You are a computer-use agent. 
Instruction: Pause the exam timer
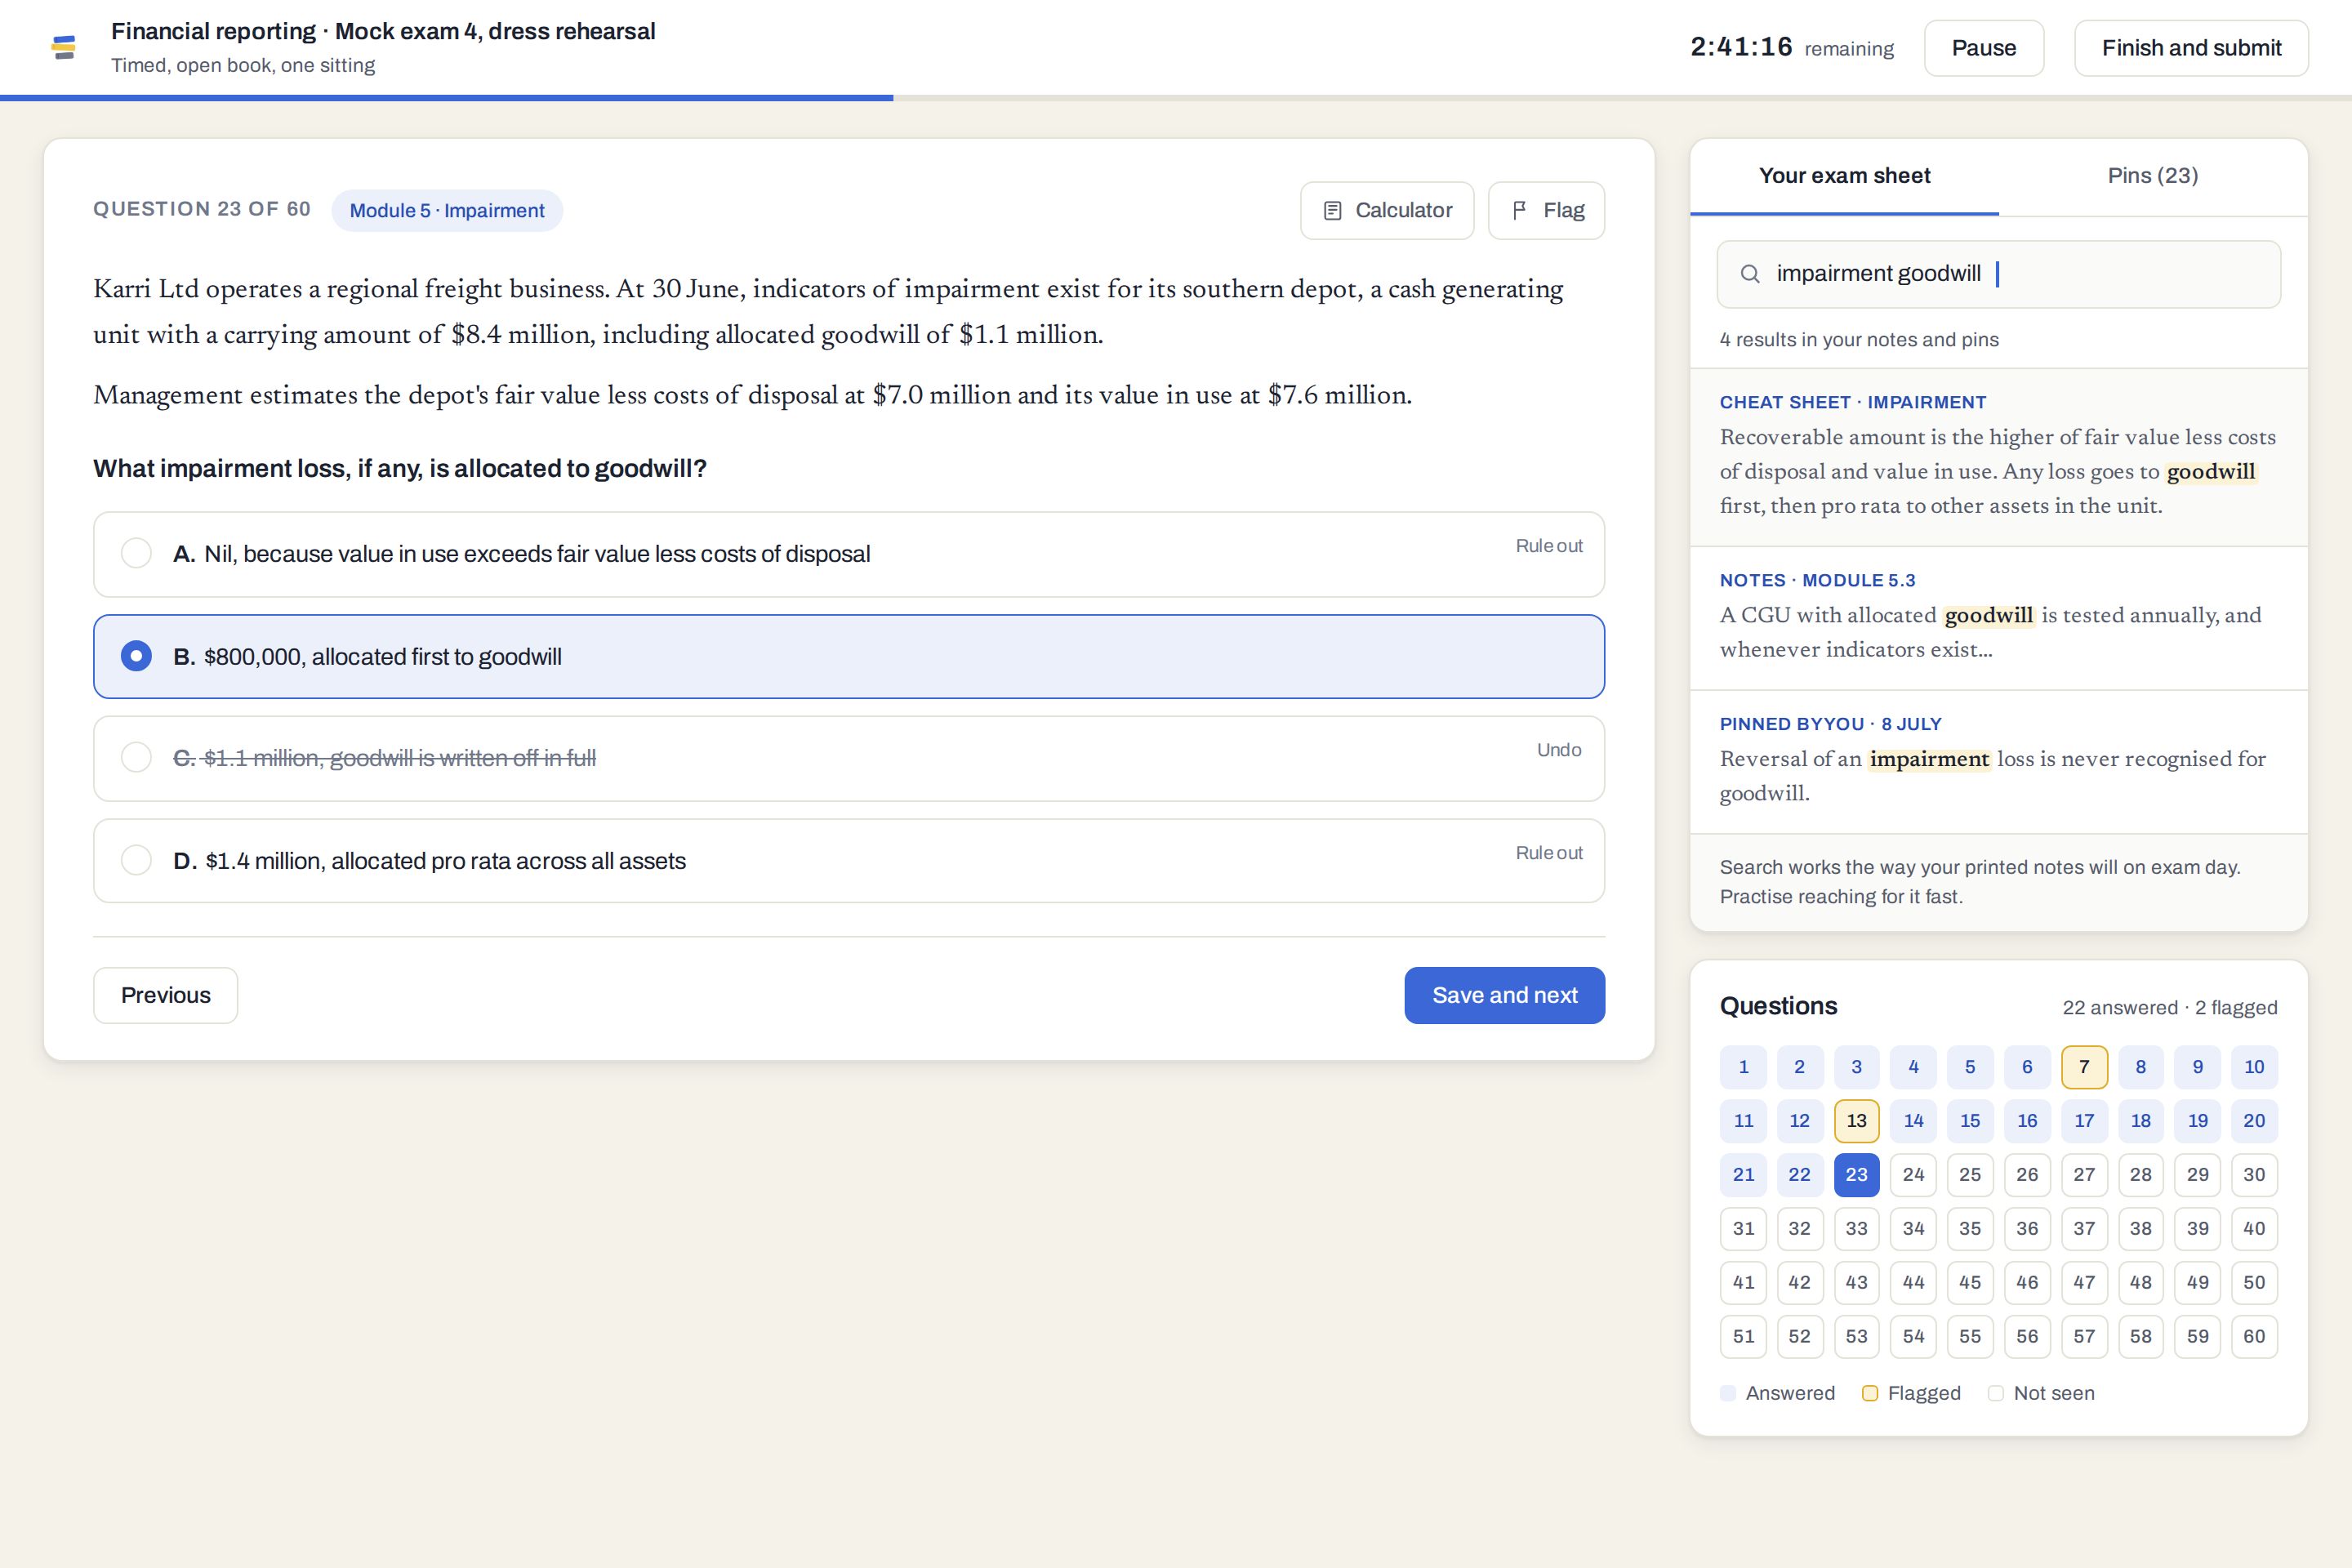point(1984,48)
